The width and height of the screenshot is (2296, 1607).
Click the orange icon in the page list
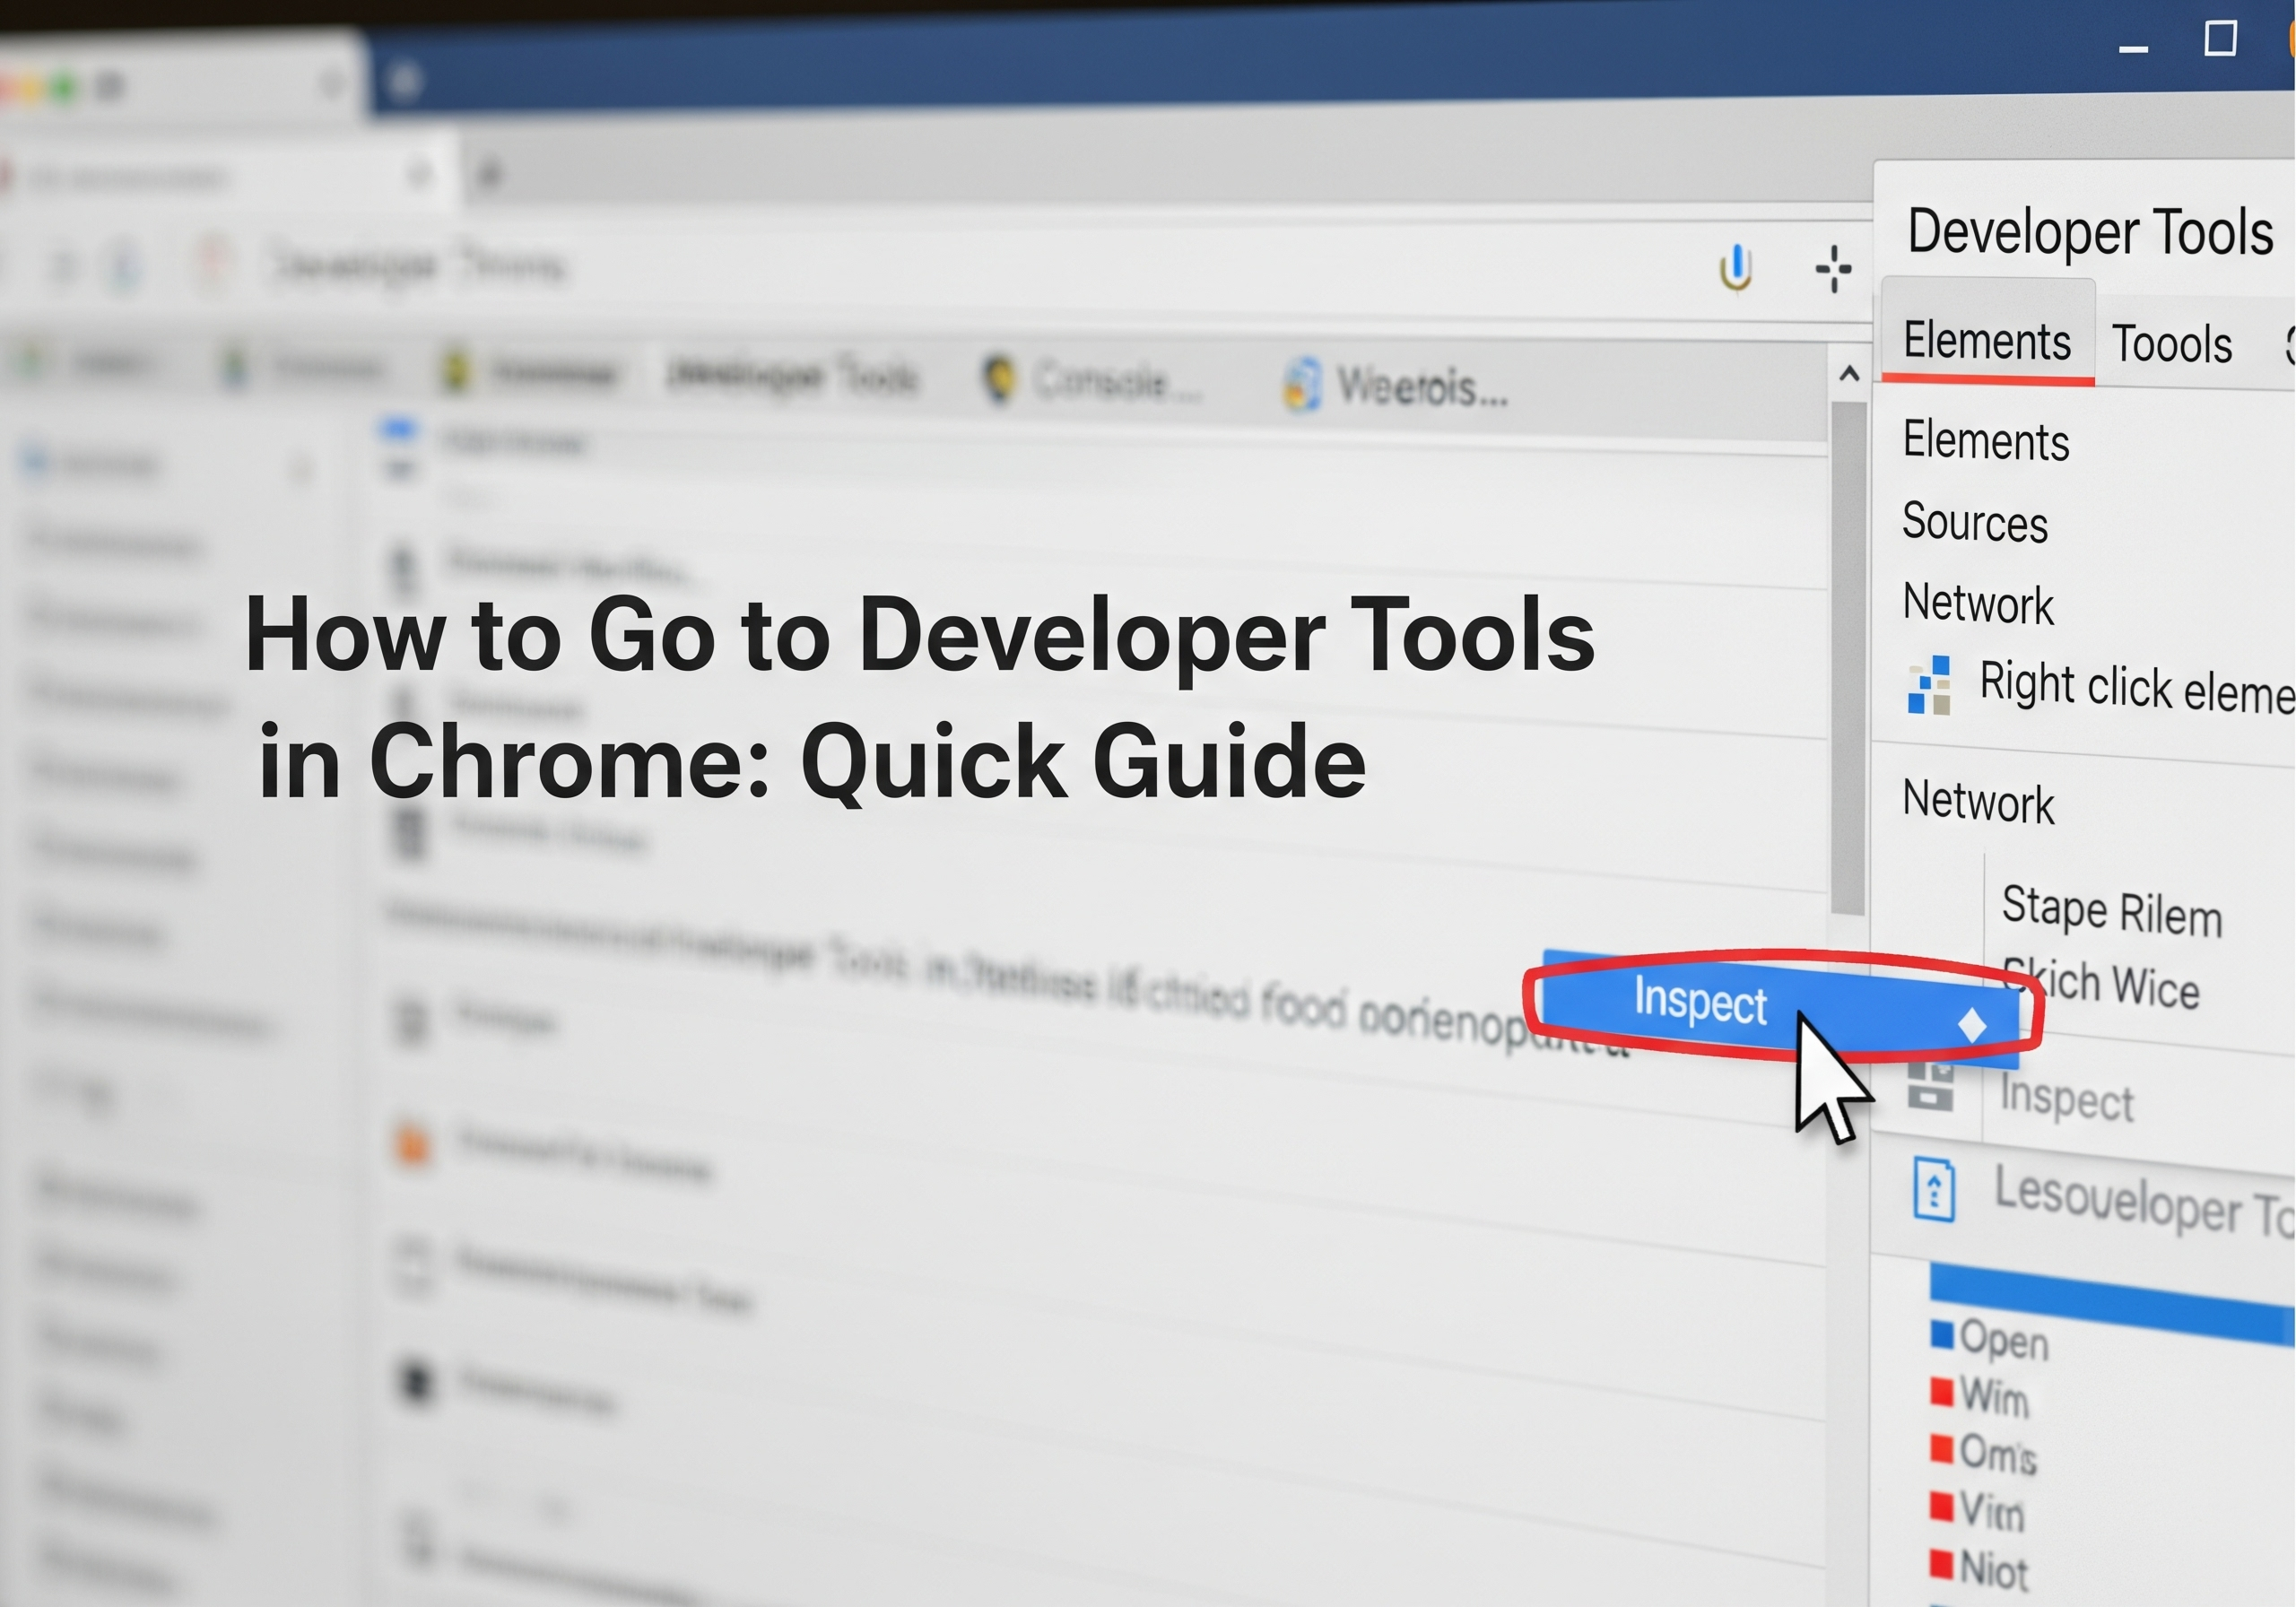click(x=412, y=1144)
